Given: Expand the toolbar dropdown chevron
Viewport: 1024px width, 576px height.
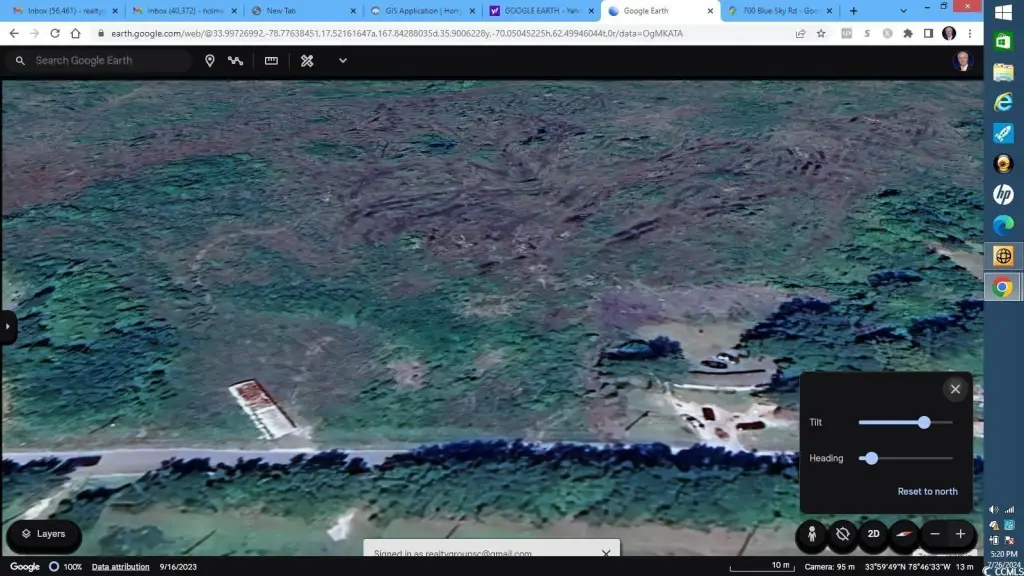Looking at the screenshot, I should pyautogui.click(x=343, y=61).
